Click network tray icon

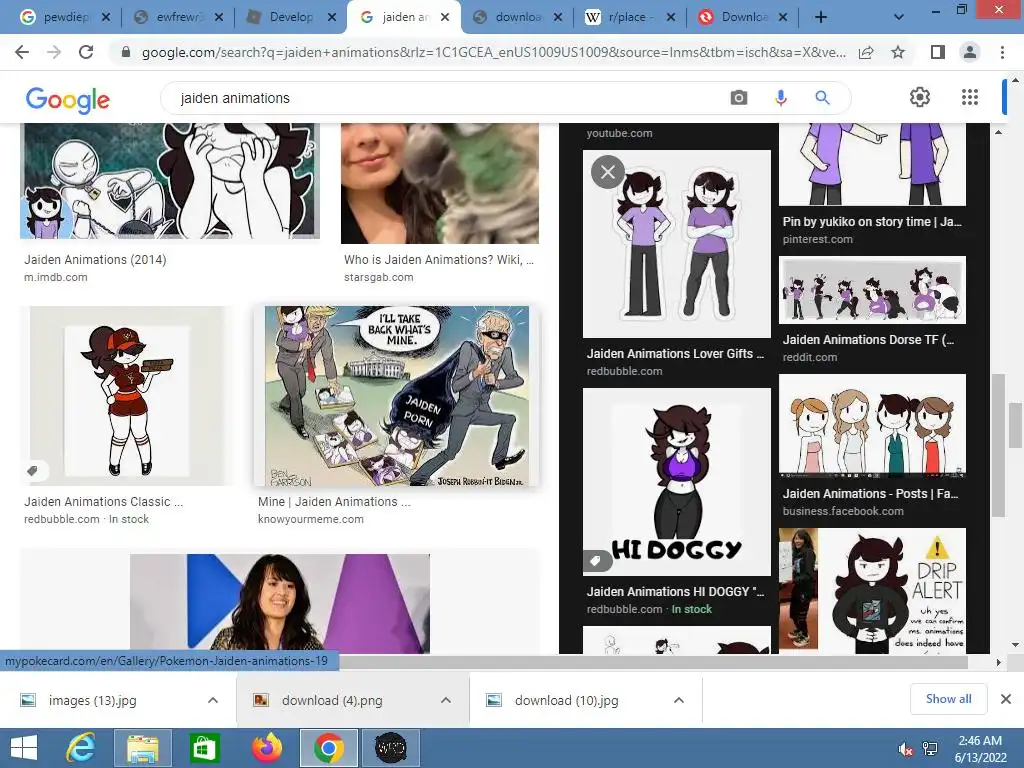click(x=929, y=749)
